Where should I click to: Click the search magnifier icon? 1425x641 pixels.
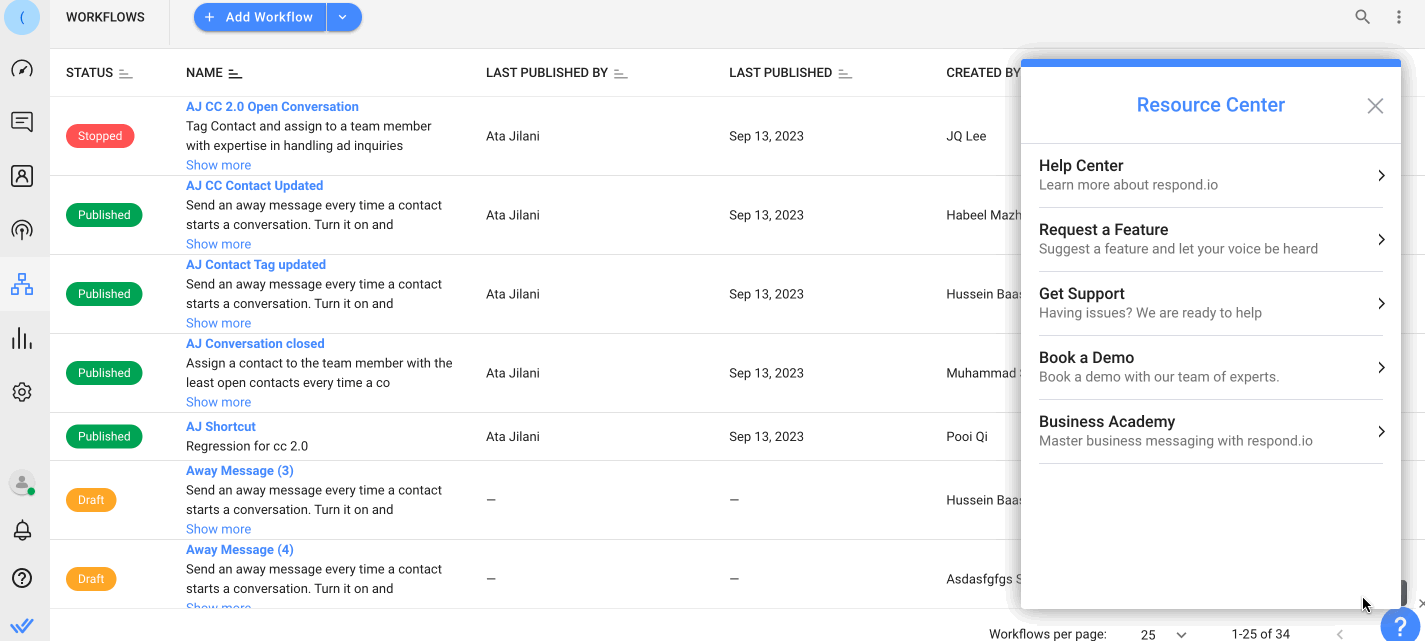tap(1362, 17)
